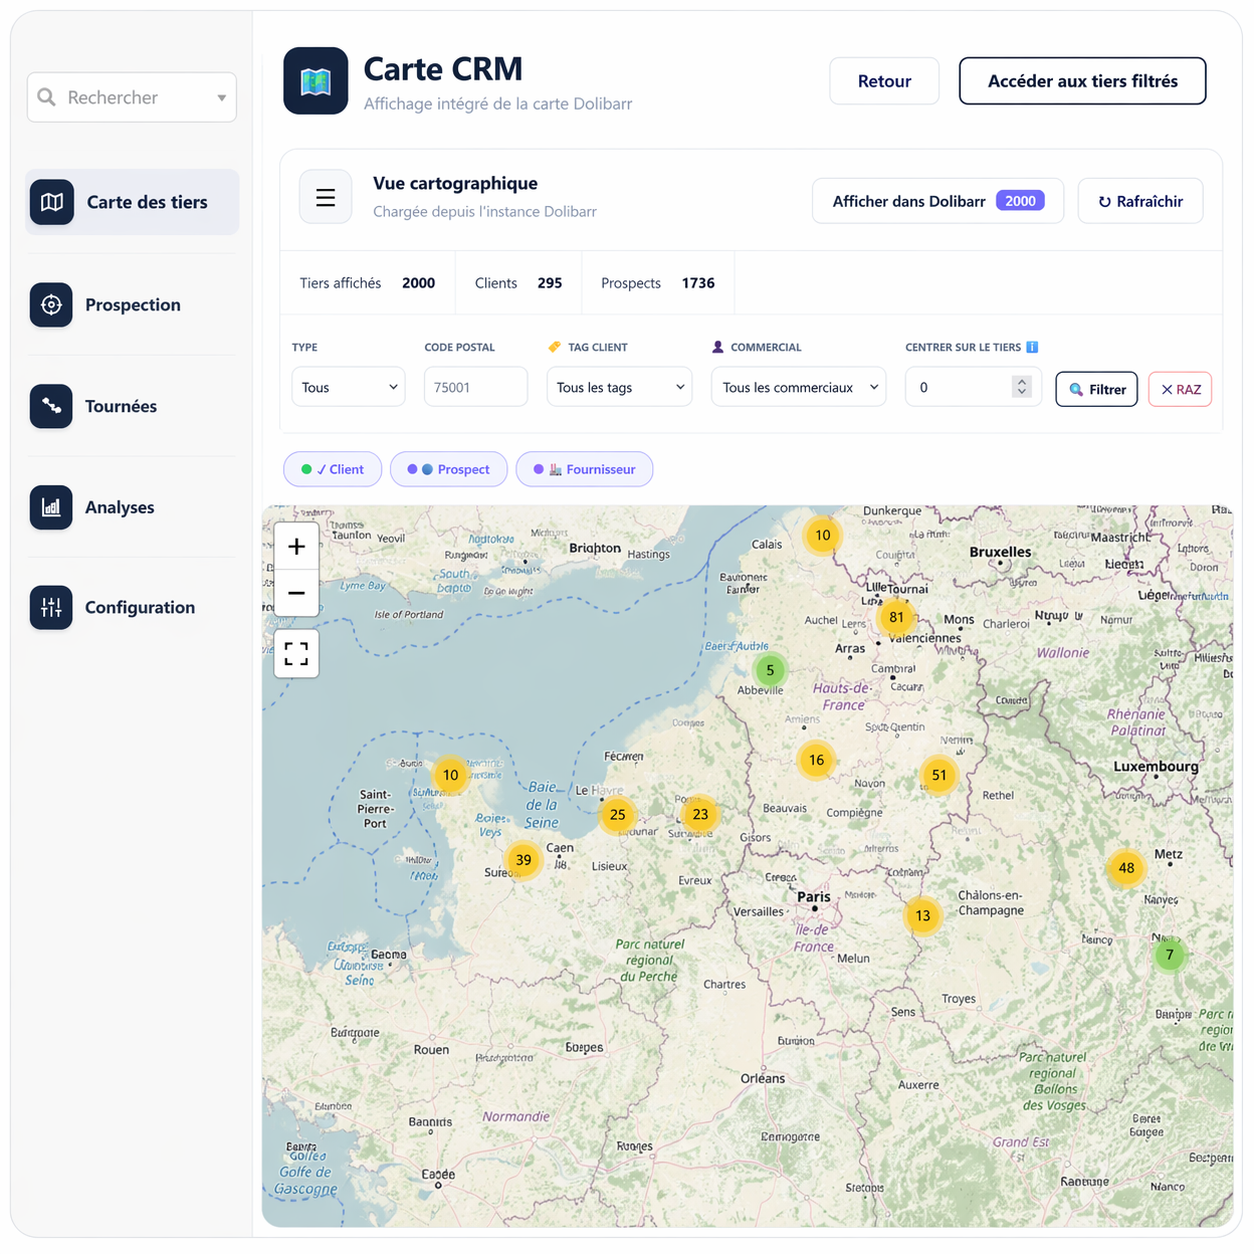The image size is (1254, 1254).
Task: Toggle the hamburger menu button
Action: pos(326,197)
